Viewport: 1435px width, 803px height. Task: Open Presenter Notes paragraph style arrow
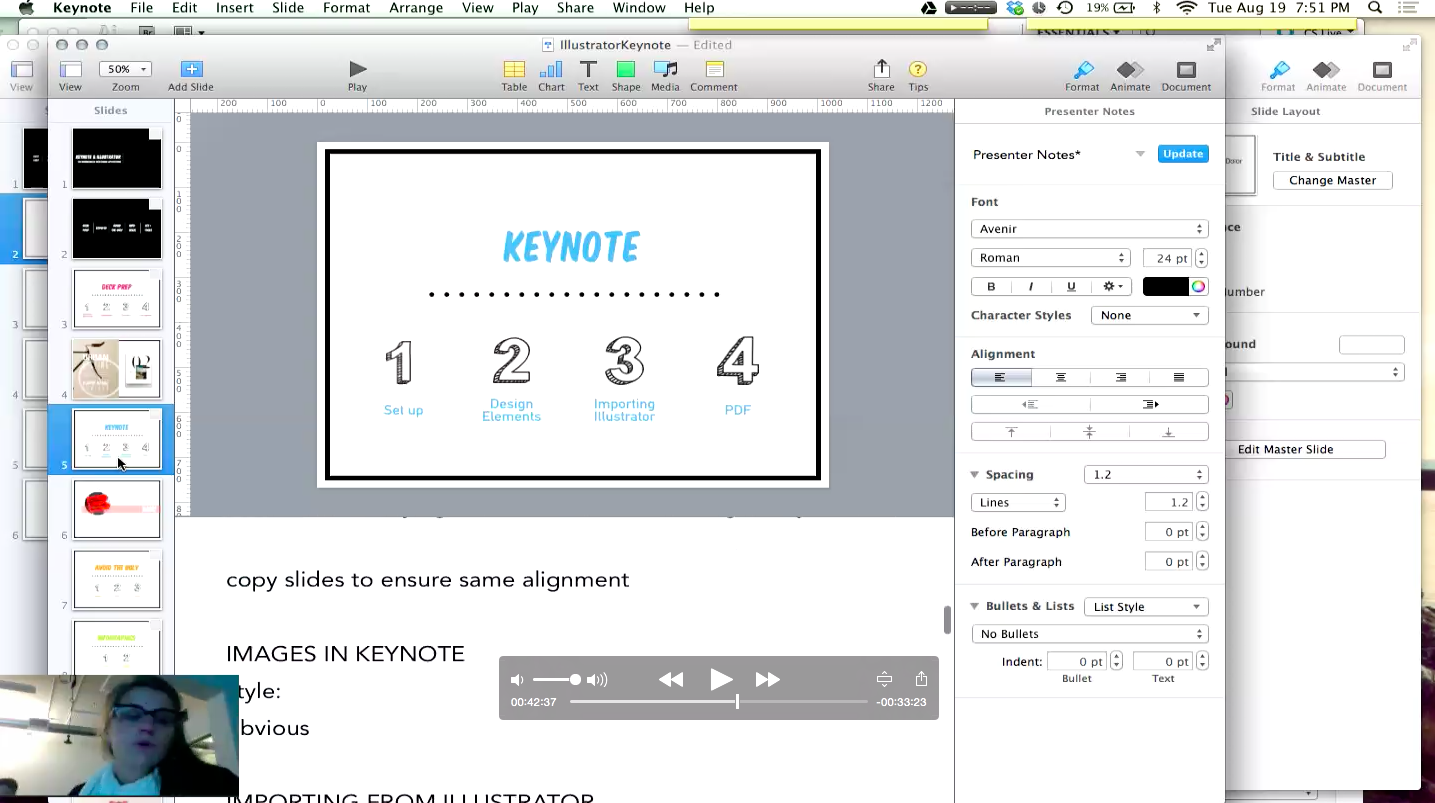point(1140,155)
